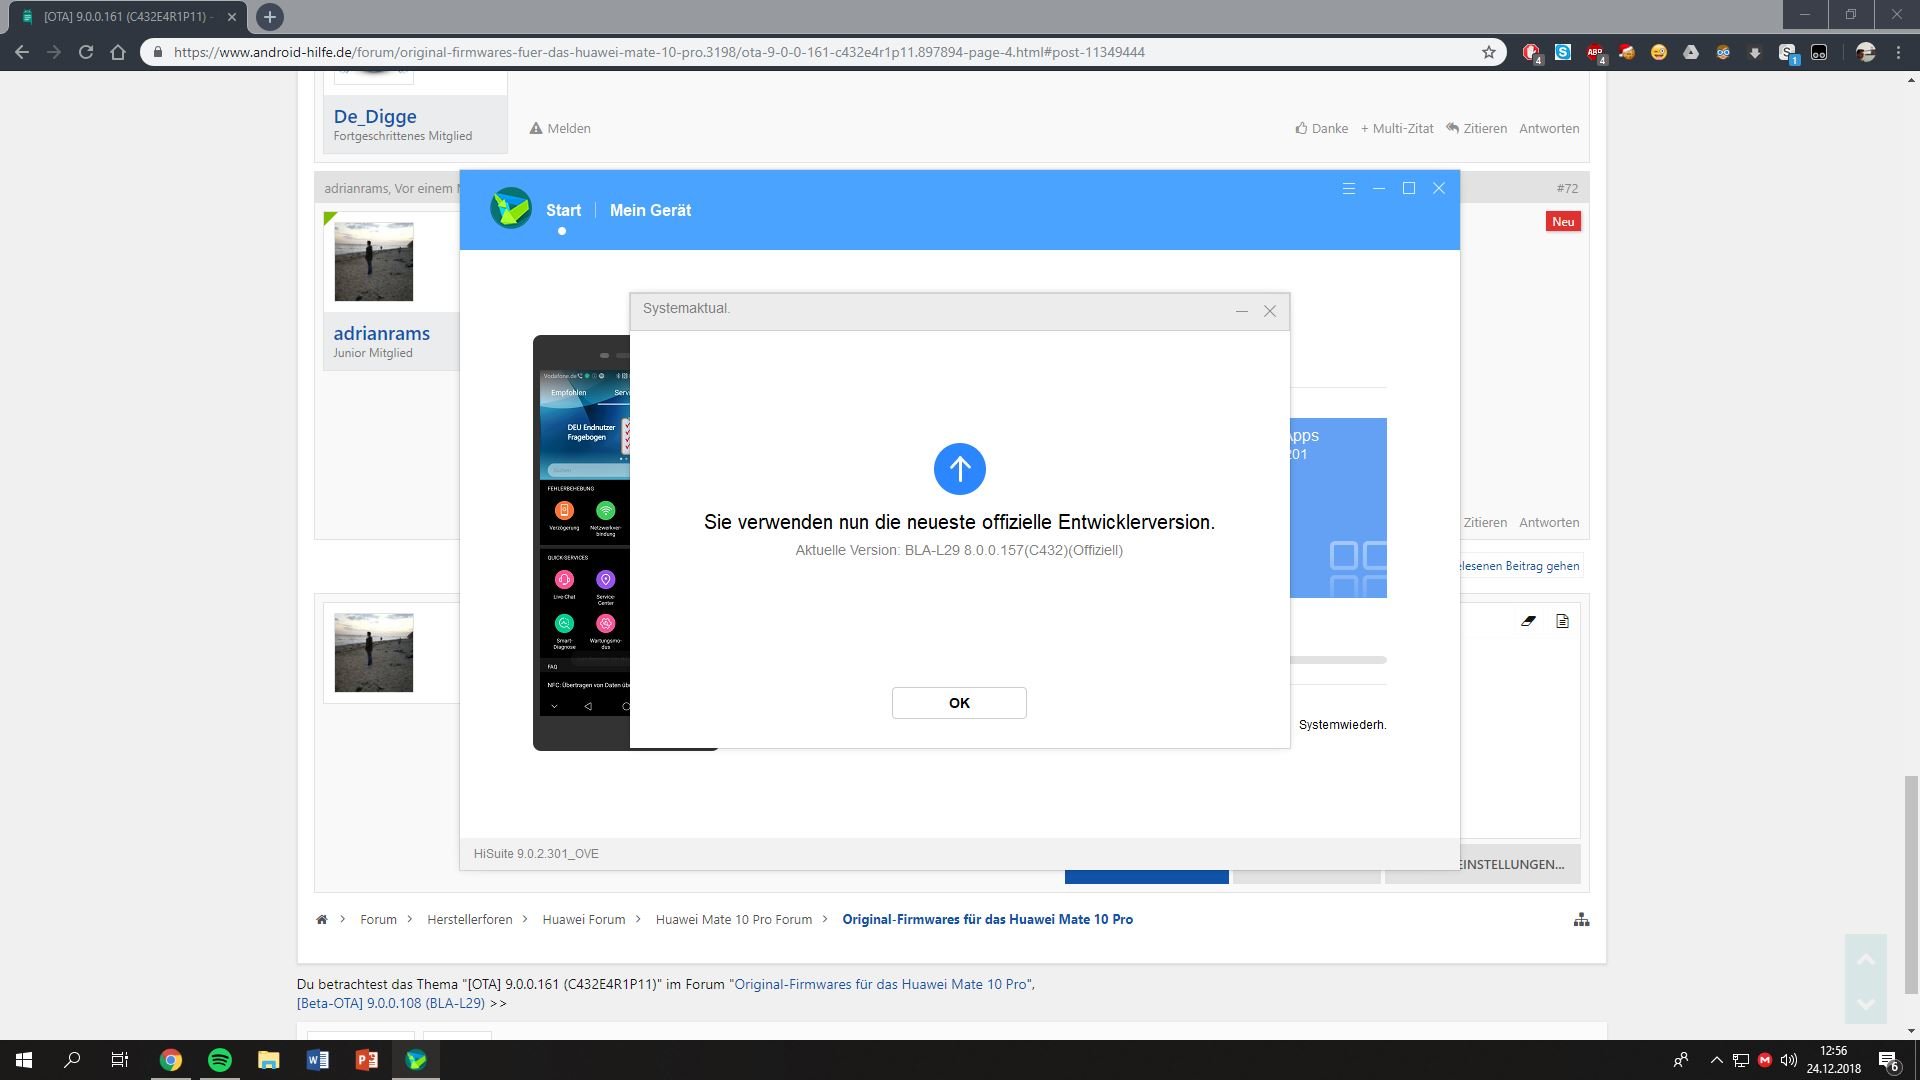Open the Skype extension icon

coord(1563,52)
